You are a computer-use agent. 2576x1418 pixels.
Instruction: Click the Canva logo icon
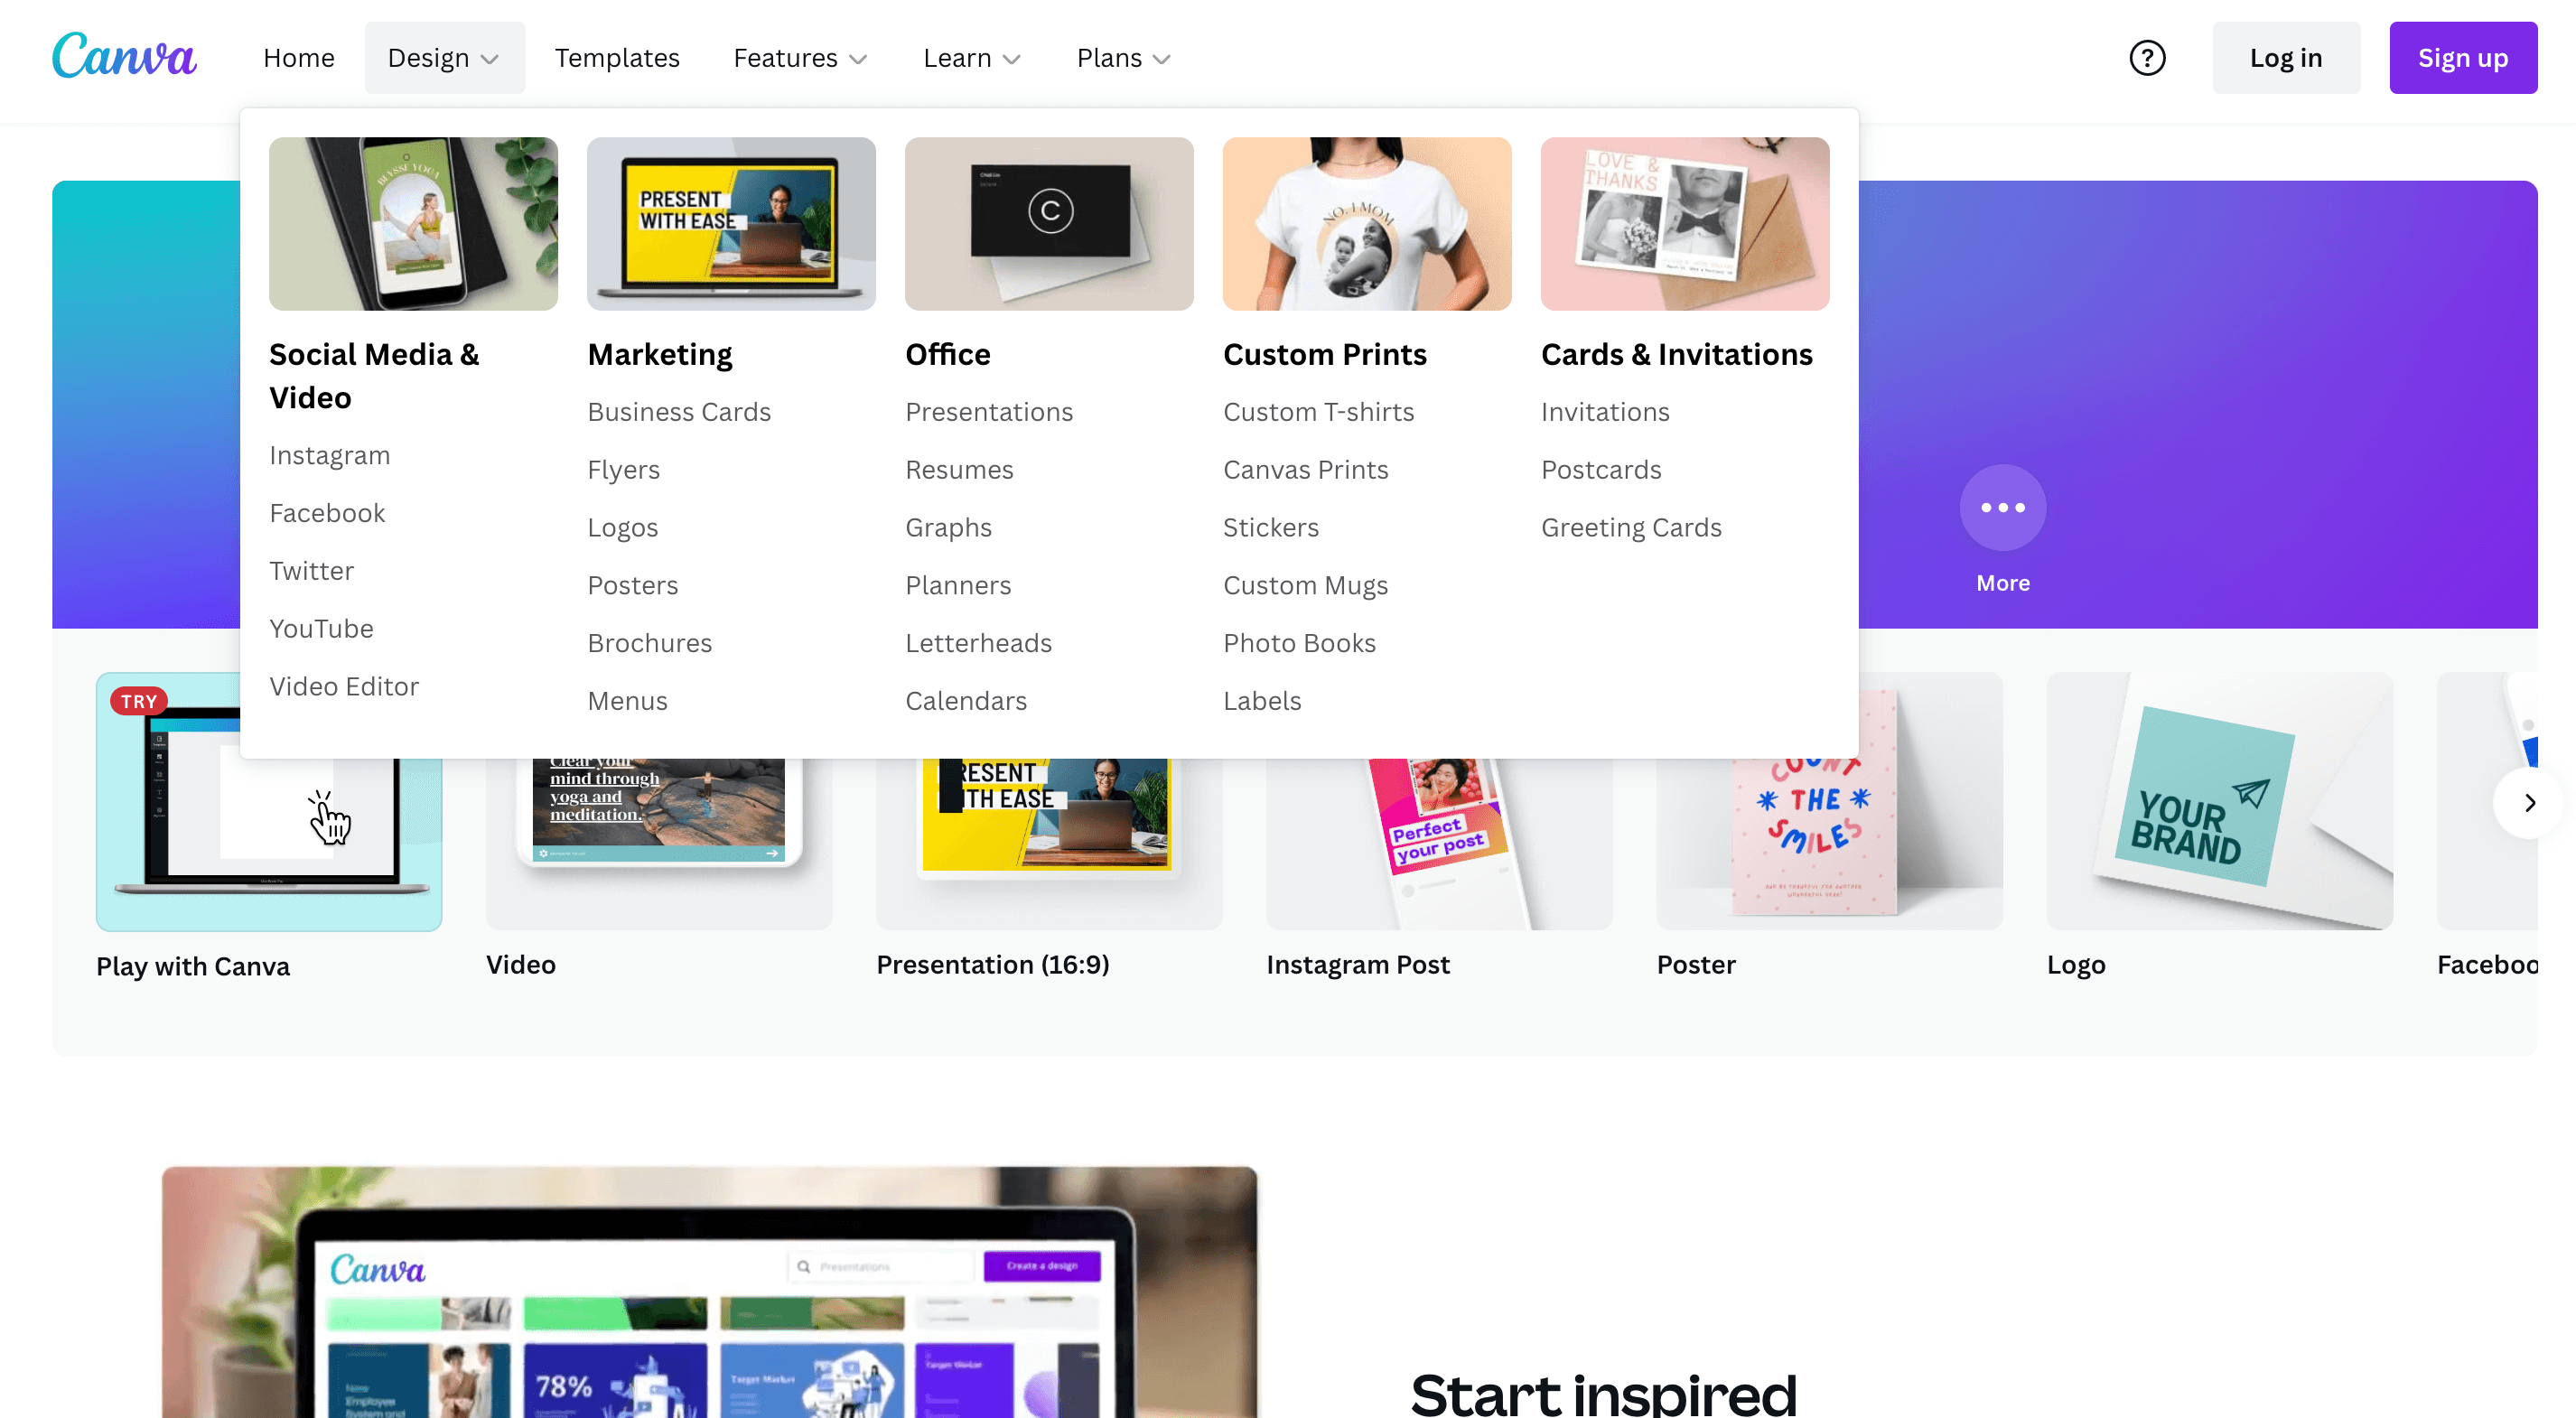click(x=124, y=58)
